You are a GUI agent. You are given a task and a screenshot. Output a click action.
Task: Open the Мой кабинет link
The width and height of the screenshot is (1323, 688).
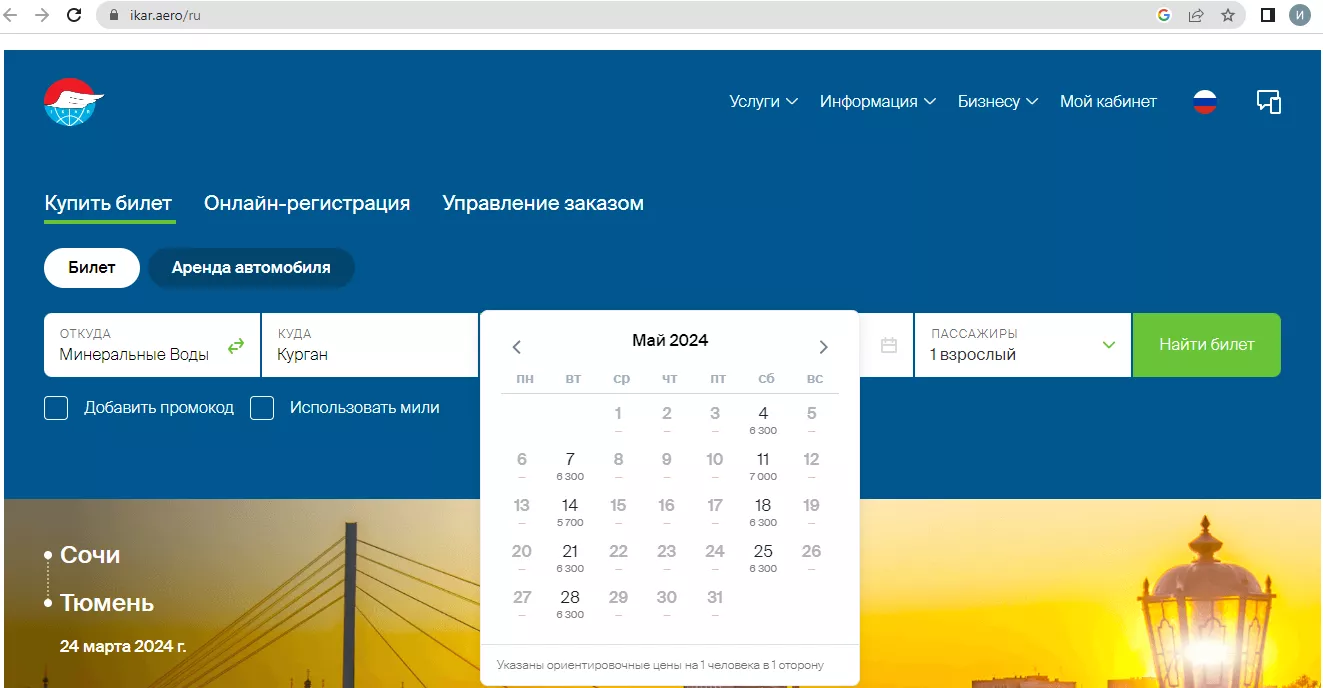(x=1108, y=102)
